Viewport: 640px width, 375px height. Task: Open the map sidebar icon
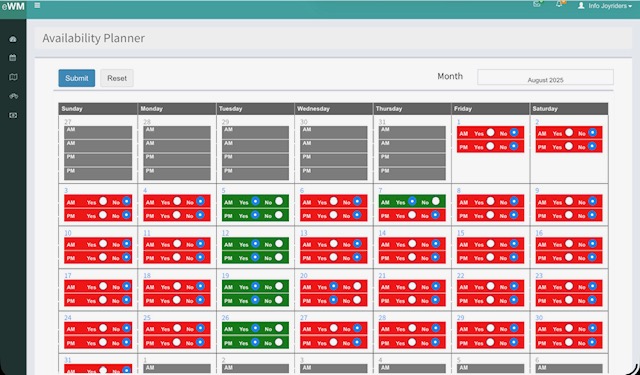tap(13, 77)
